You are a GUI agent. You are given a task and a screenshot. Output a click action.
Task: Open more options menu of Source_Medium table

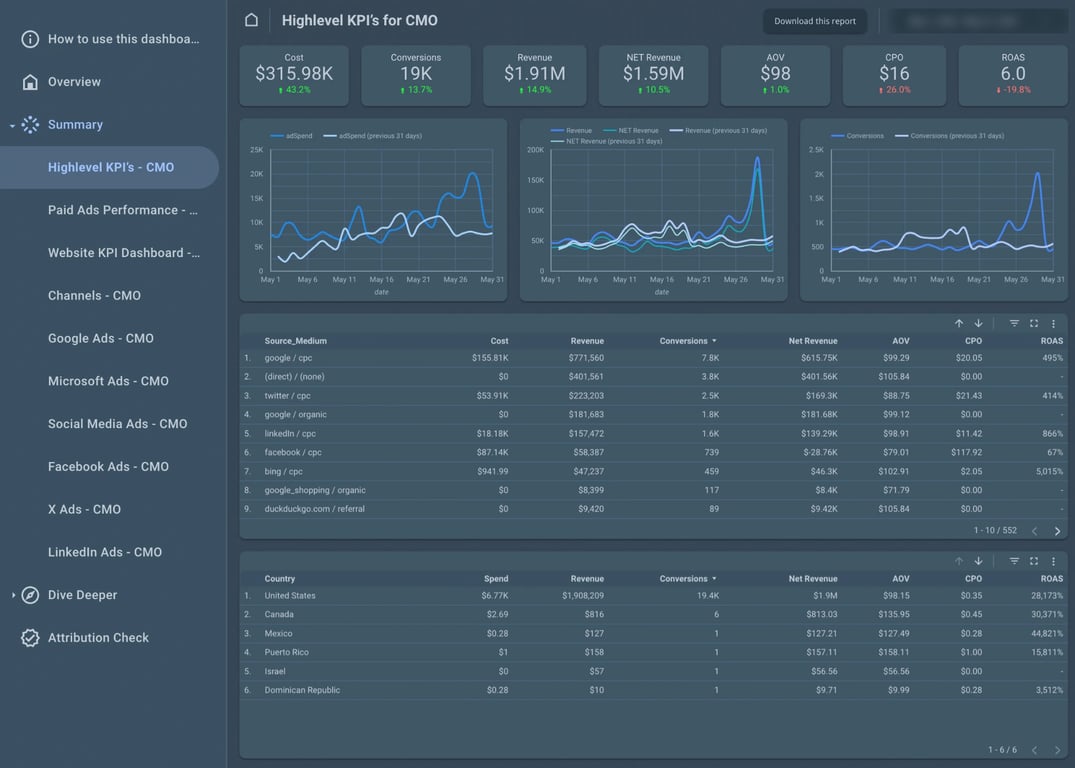click(x=1054, y=323)
